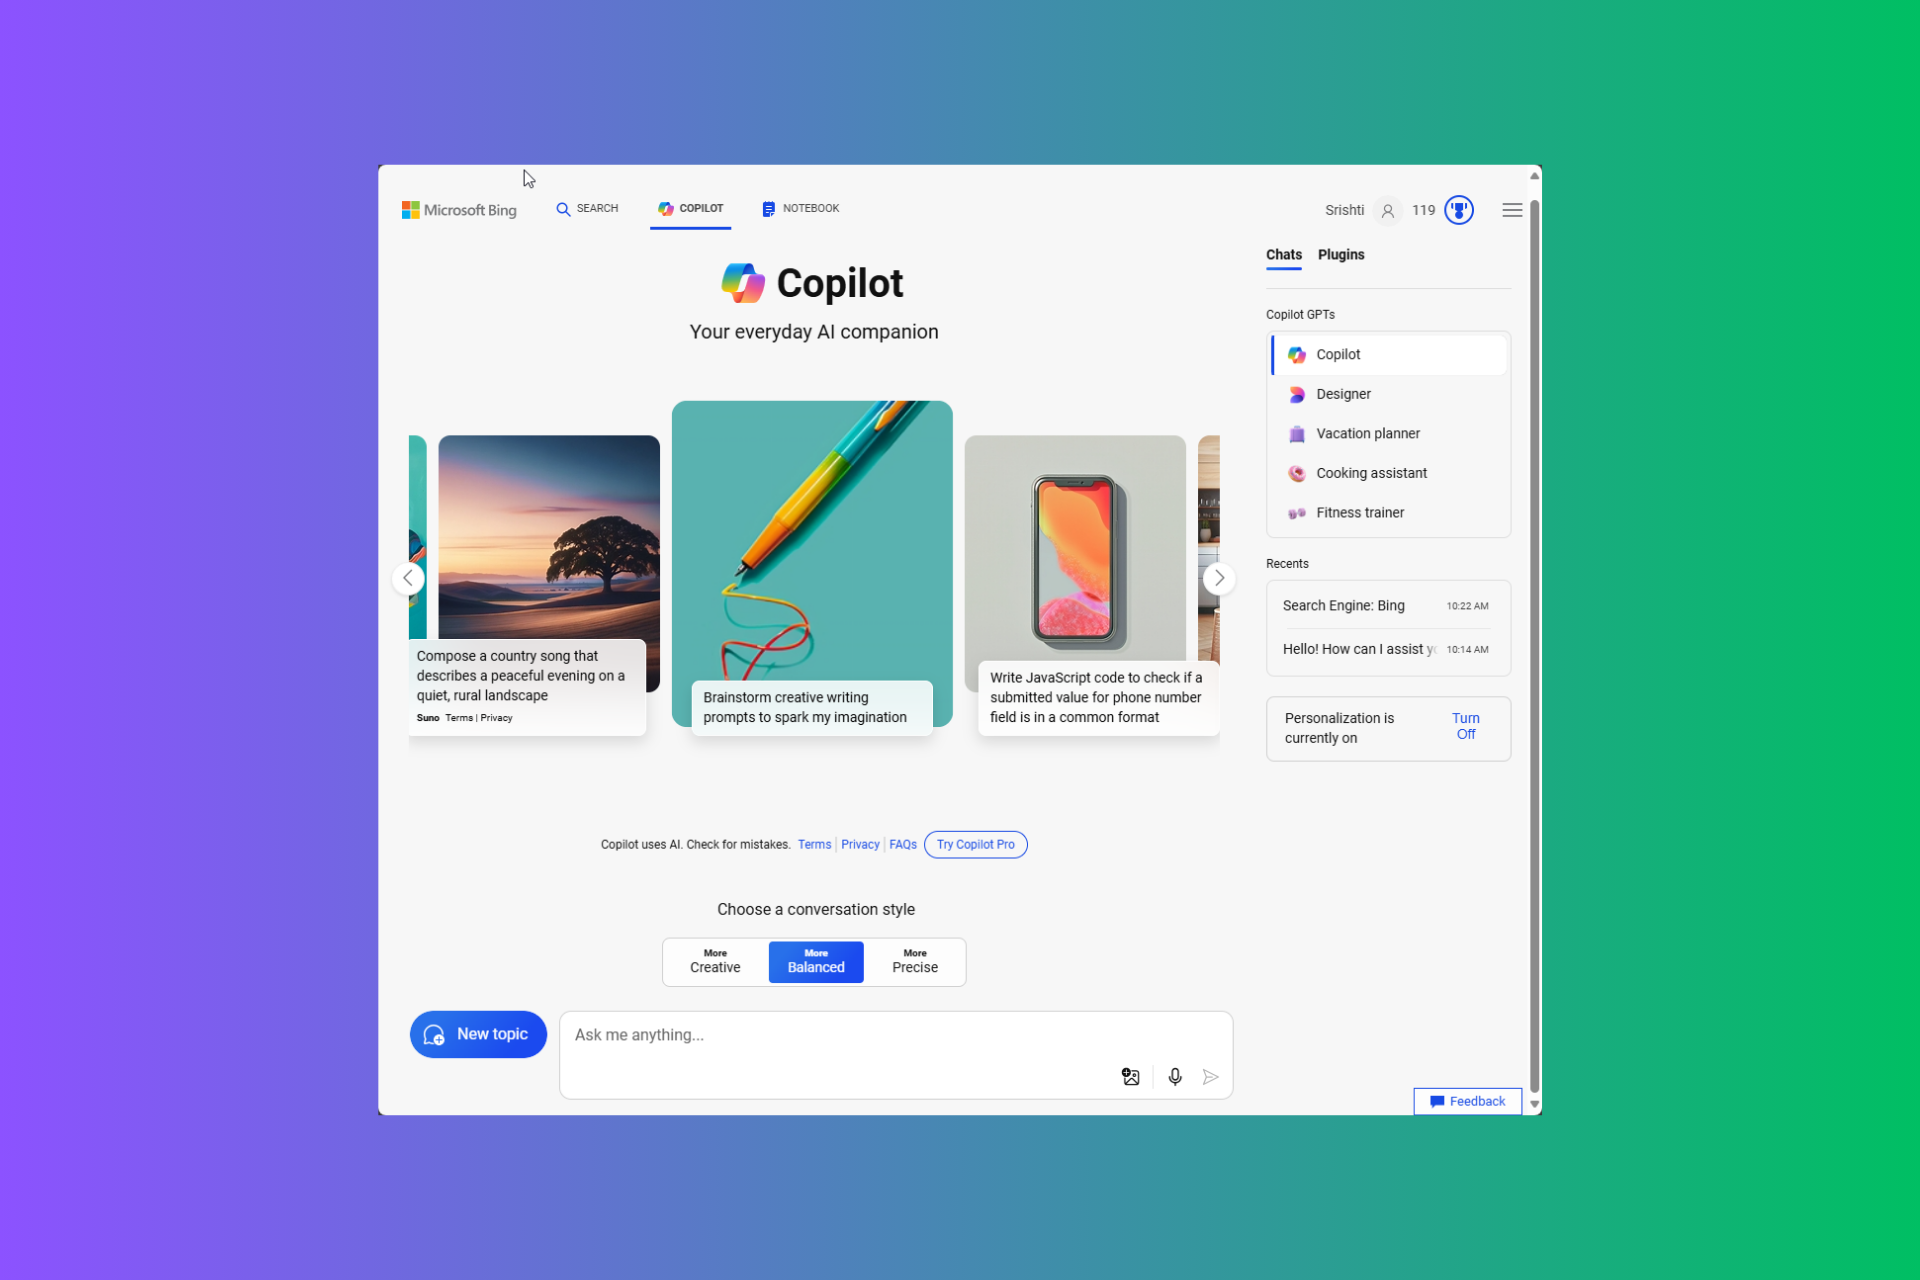Click Try Copilot Pro button
Viewport: 1920px width, 1280px height.
click(x=974, y=844)
